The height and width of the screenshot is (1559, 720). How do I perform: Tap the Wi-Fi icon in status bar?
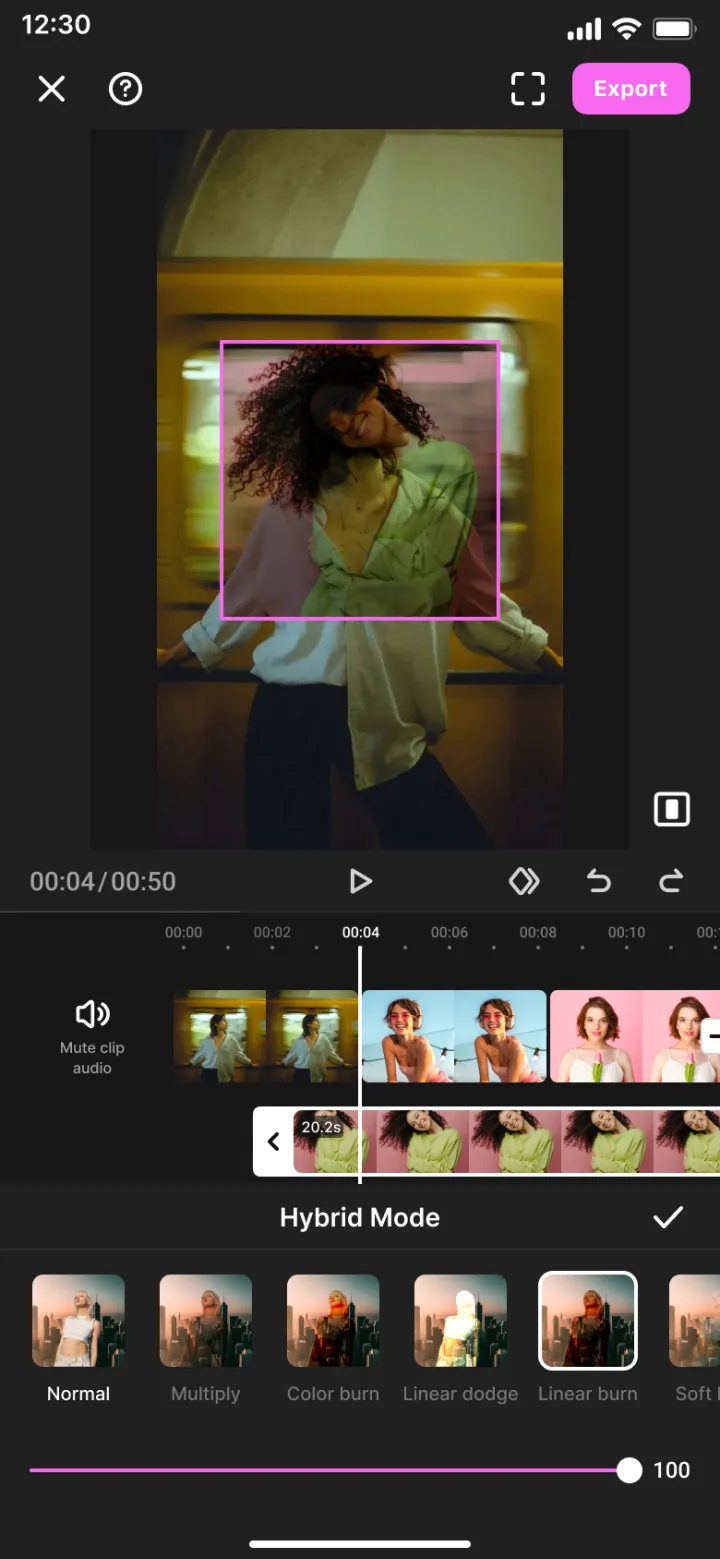click(x=627, y=29)
